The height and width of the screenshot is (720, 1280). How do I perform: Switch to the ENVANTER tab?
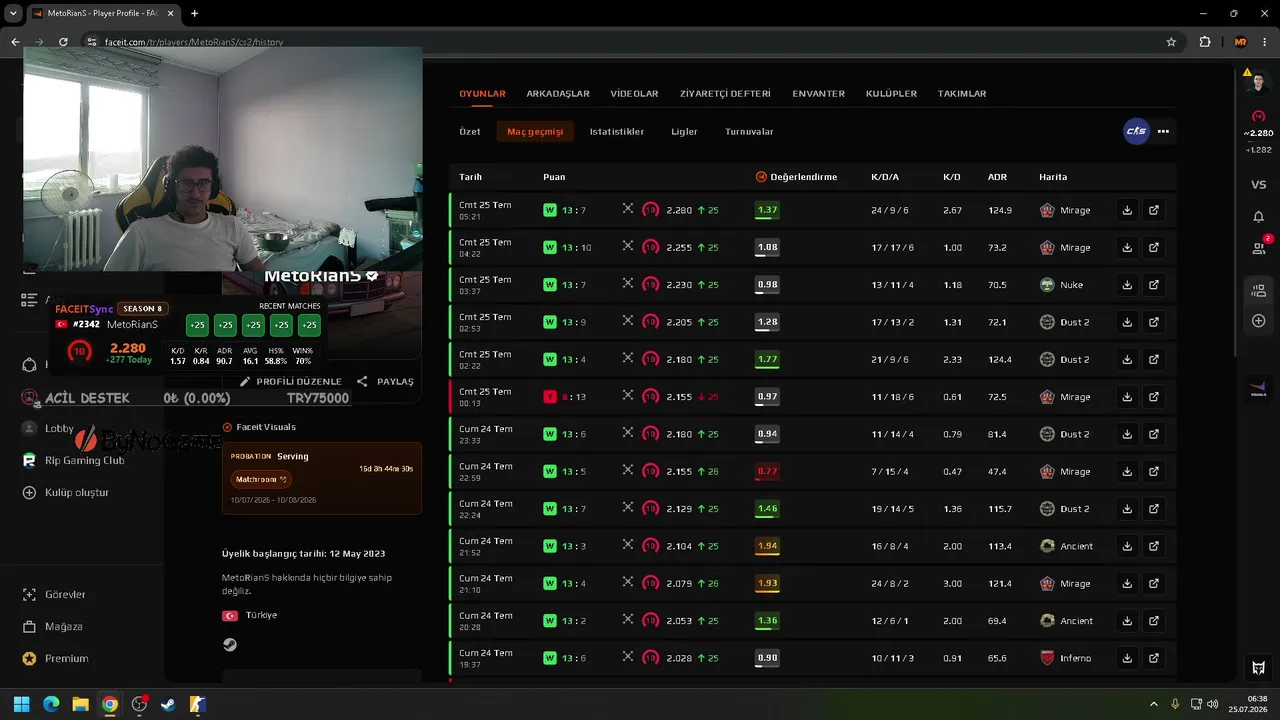click(818, 93)
